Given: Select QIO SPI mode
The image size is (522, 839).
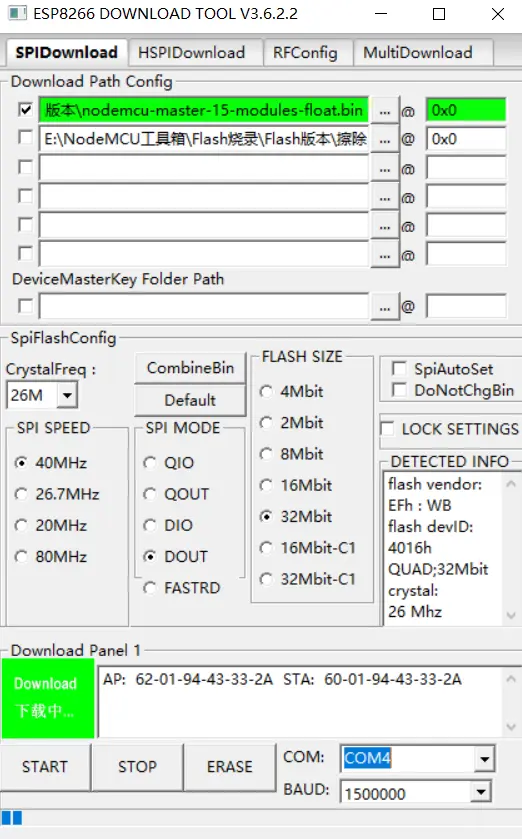Looking at the screenshot, I should [150, 462].
